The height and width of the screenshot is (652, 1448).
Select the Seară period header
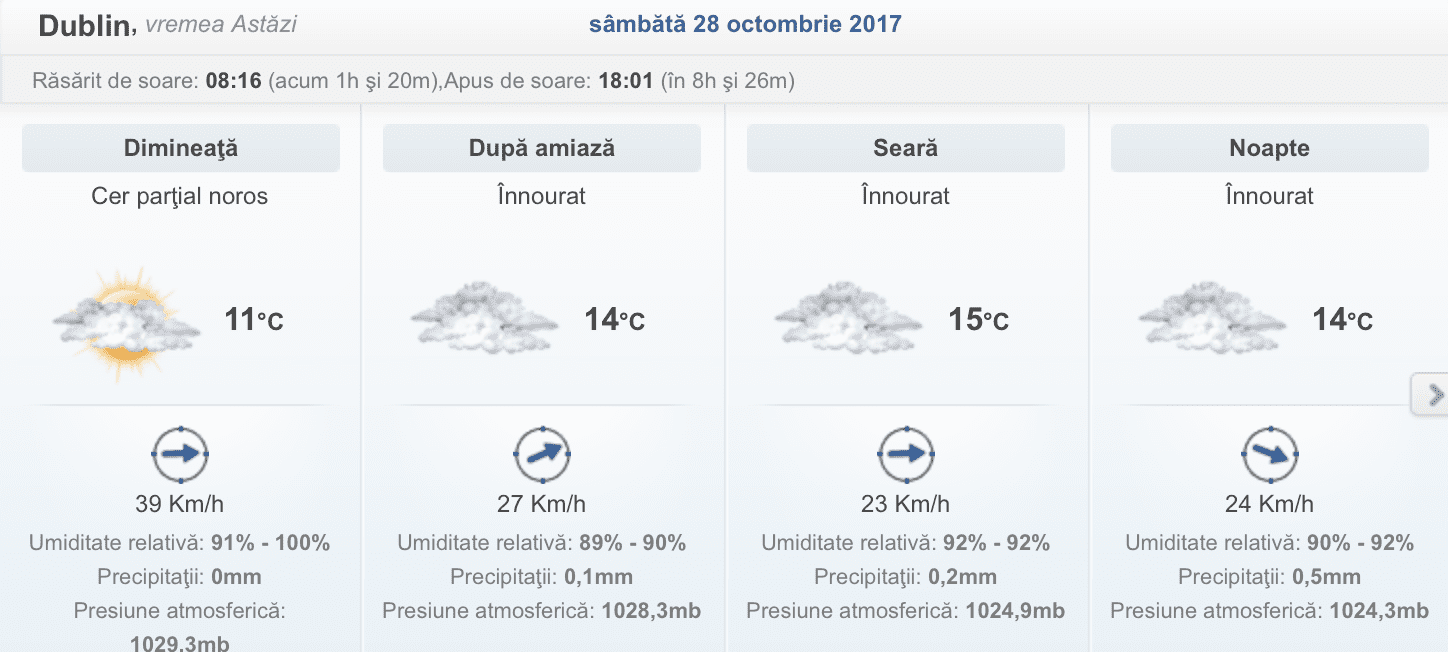pyautogui.click(x=906, y=149)
